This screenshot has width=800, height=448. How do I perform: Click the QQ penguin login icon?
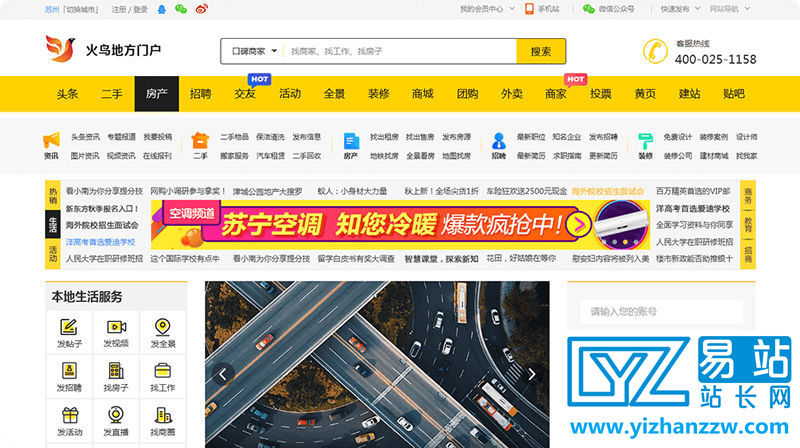162,9
